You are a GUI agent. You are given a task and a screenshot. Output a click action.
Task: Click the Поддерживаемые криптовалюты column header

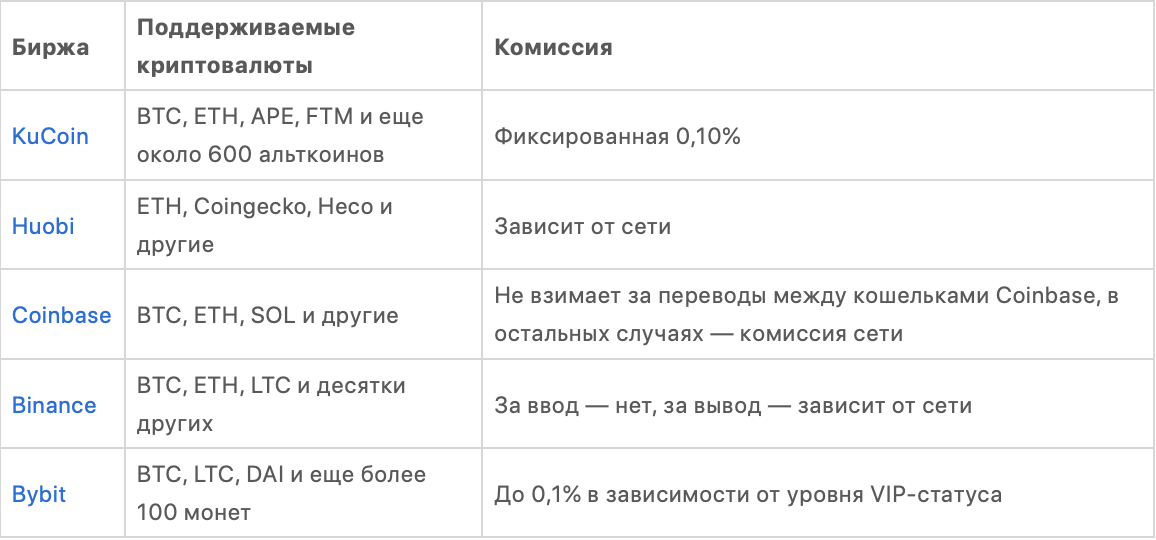245,47
